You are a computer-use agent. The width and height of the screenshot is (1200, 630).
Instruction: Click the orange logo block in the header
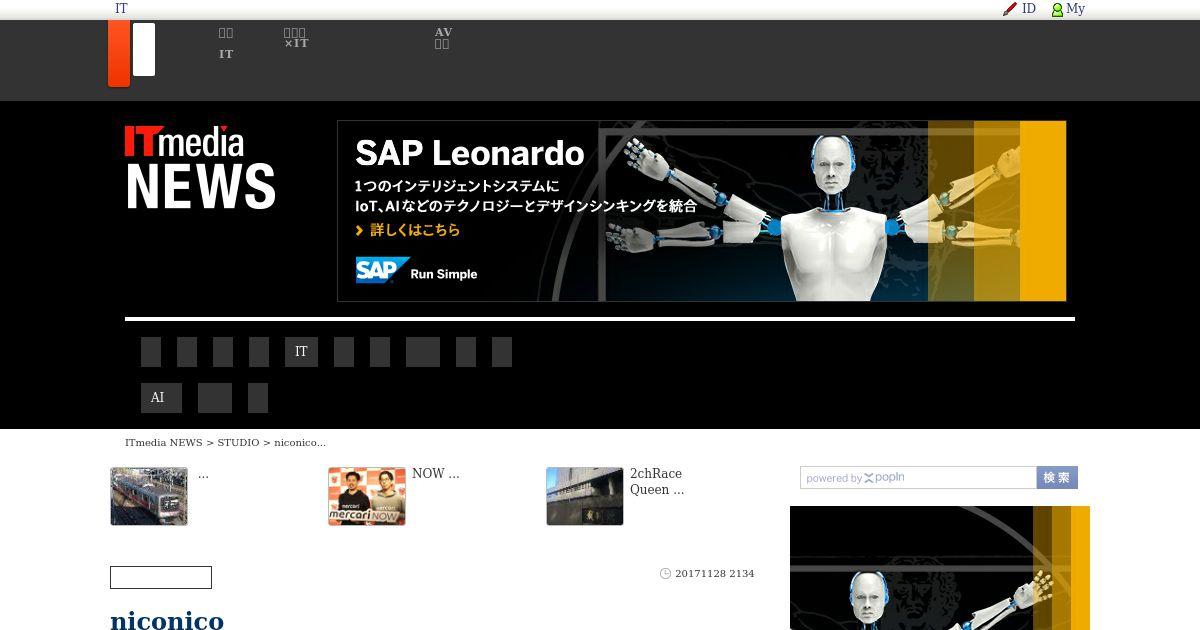(x=119, y=53)
